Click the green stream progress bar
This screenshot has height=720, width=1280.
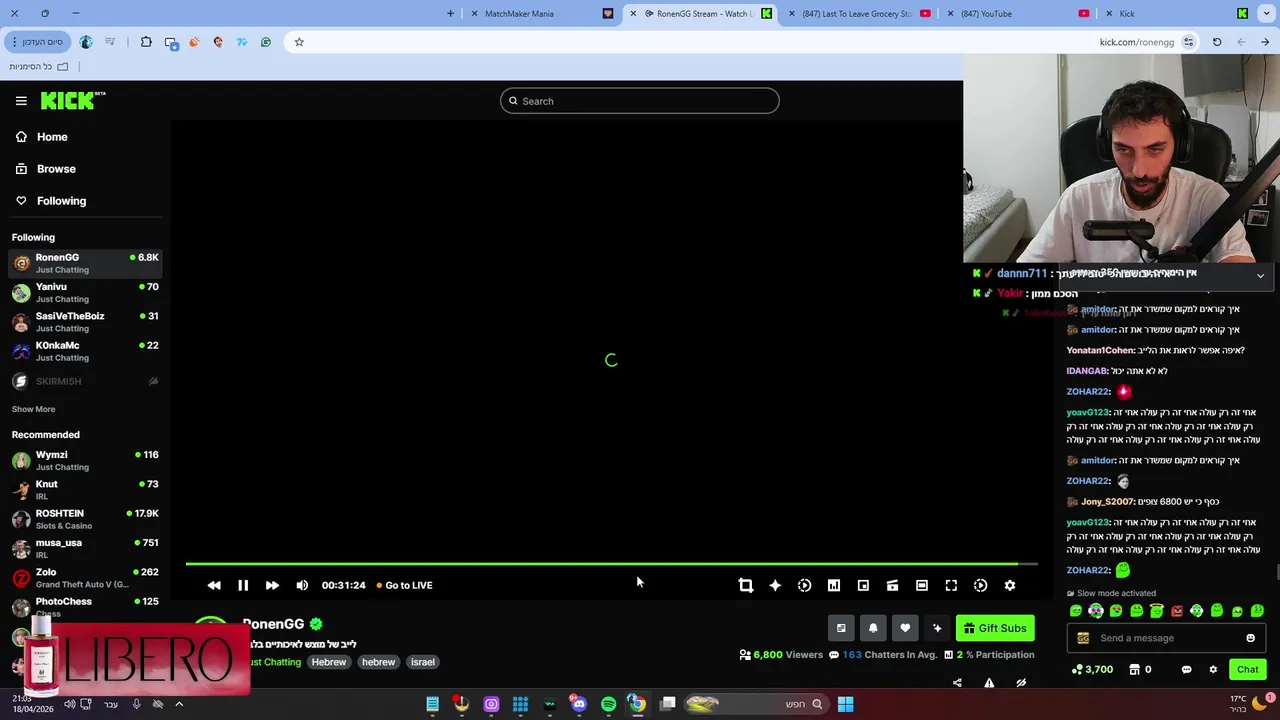click(602, 565)
